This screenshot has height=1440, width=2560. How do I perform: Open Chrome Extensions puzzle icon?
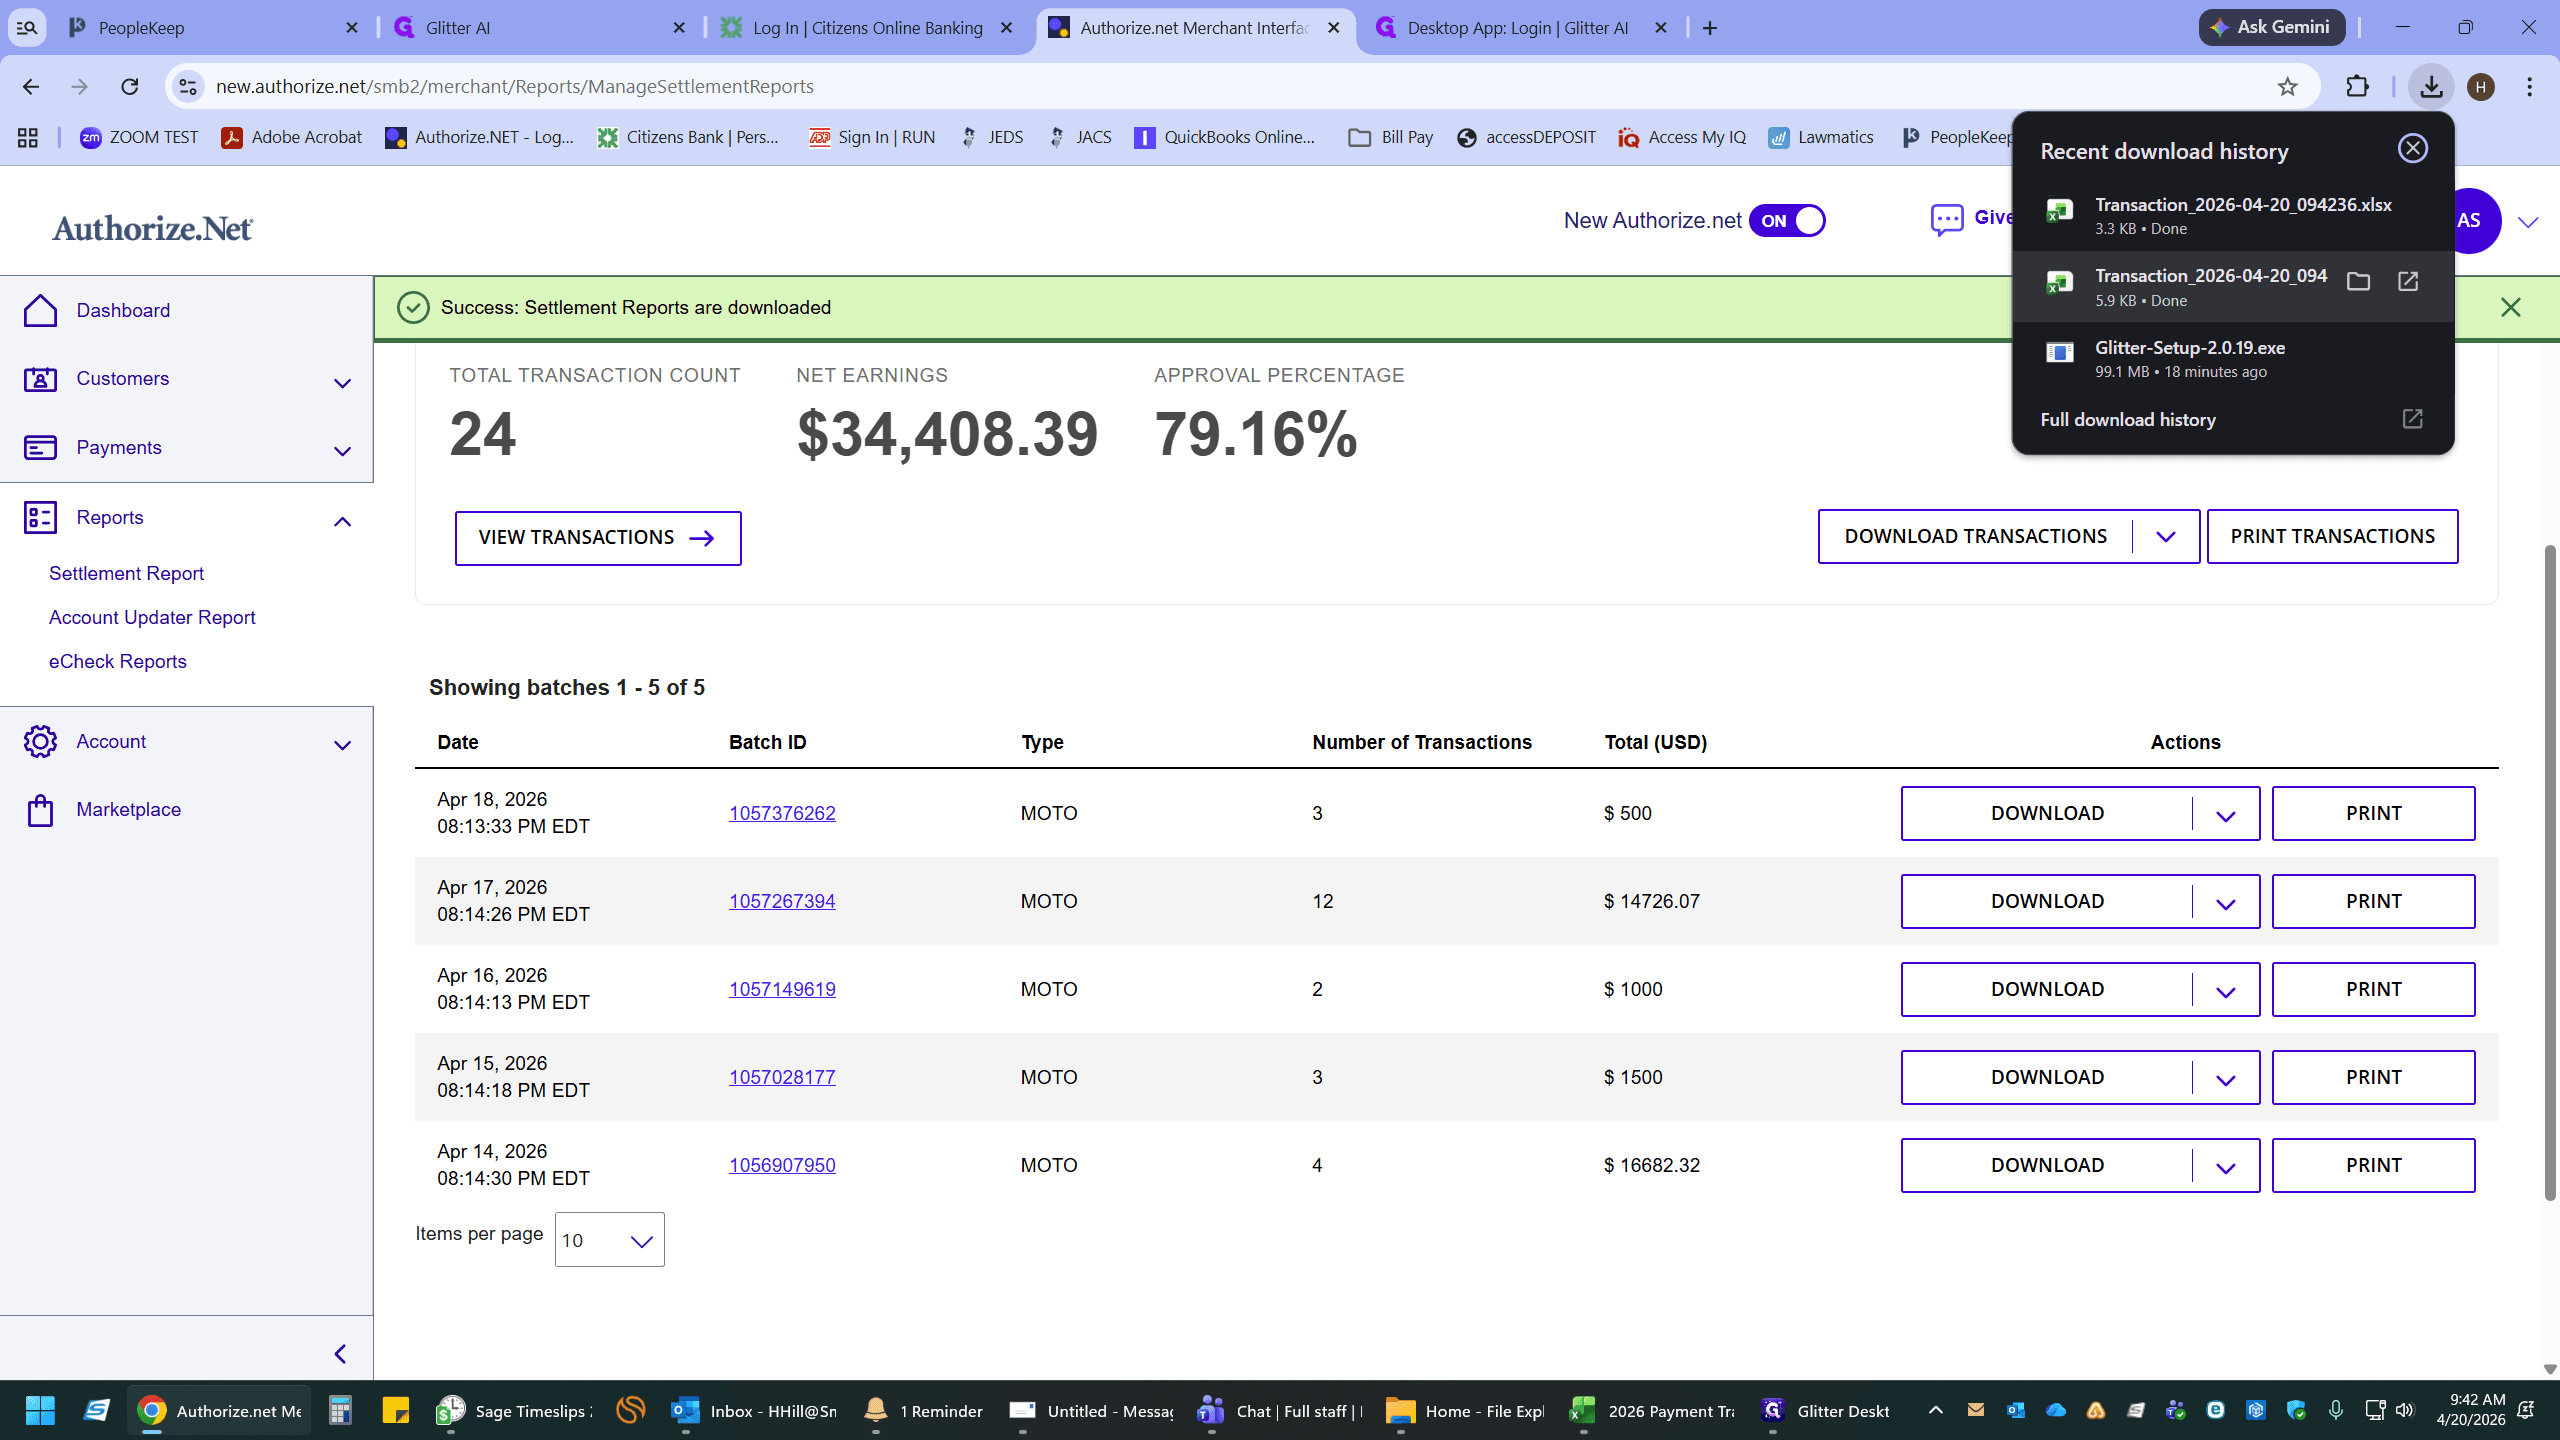pyautogui.click(x=2357, y=87)
